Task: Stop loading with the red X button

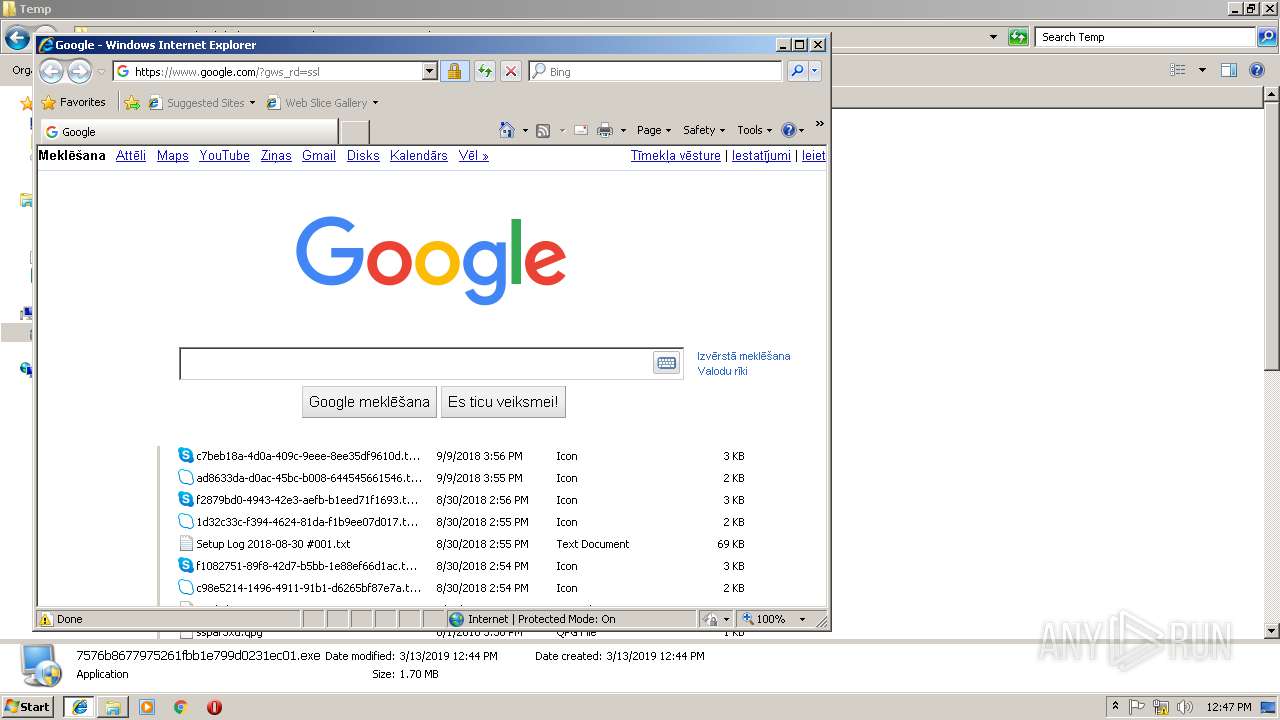Action: pyautogui.click(x=511, y=71)
